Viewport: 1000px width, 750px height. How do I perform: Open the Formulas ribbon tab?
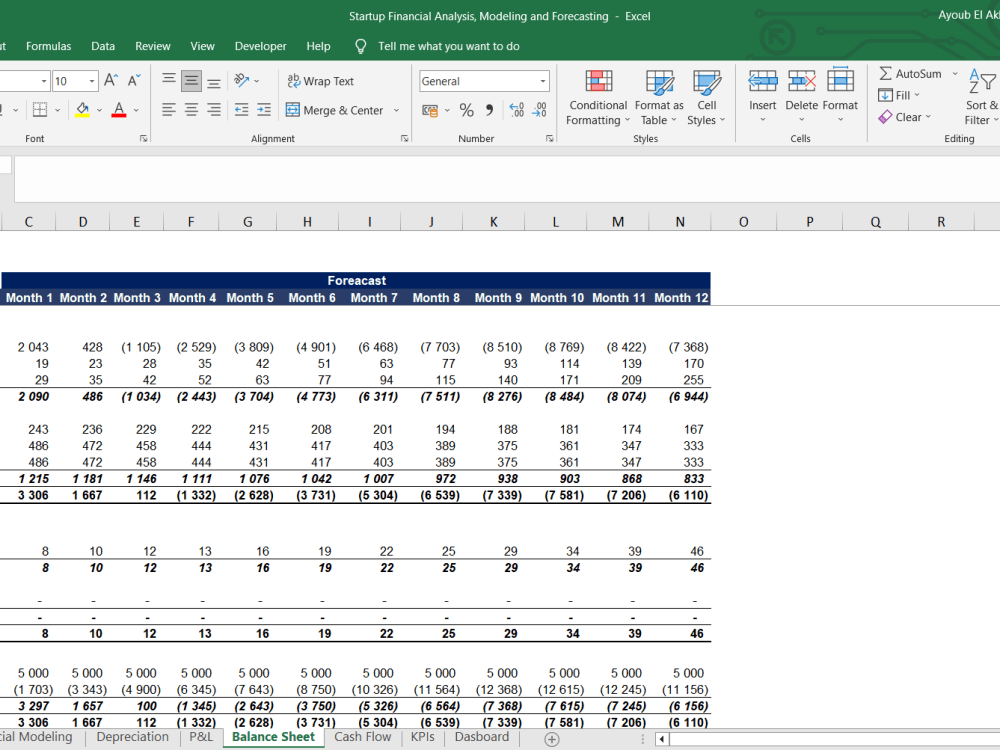(x=49, y=46)
